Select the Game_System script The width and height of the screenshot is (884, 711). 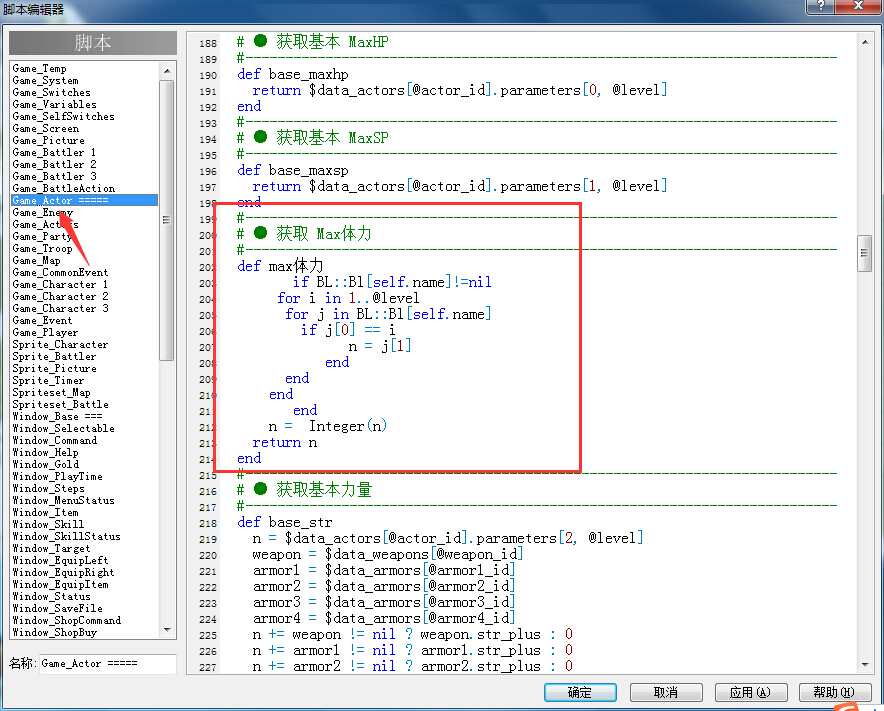pyautogui.click(x=46, y=81)
